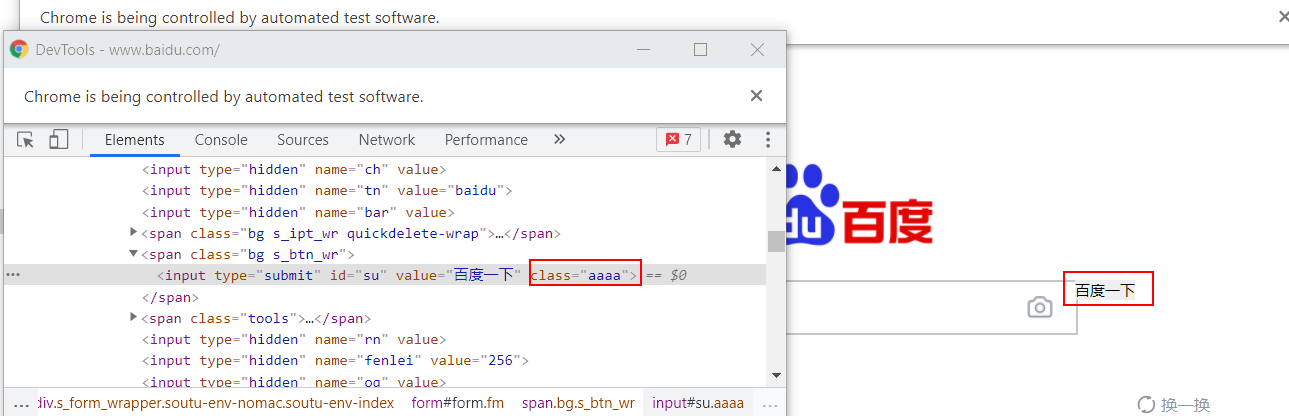Viewport: 1289px width, 416px height.
Task: Open the DevTools three-dot customize menu
Action: [768, 140]
